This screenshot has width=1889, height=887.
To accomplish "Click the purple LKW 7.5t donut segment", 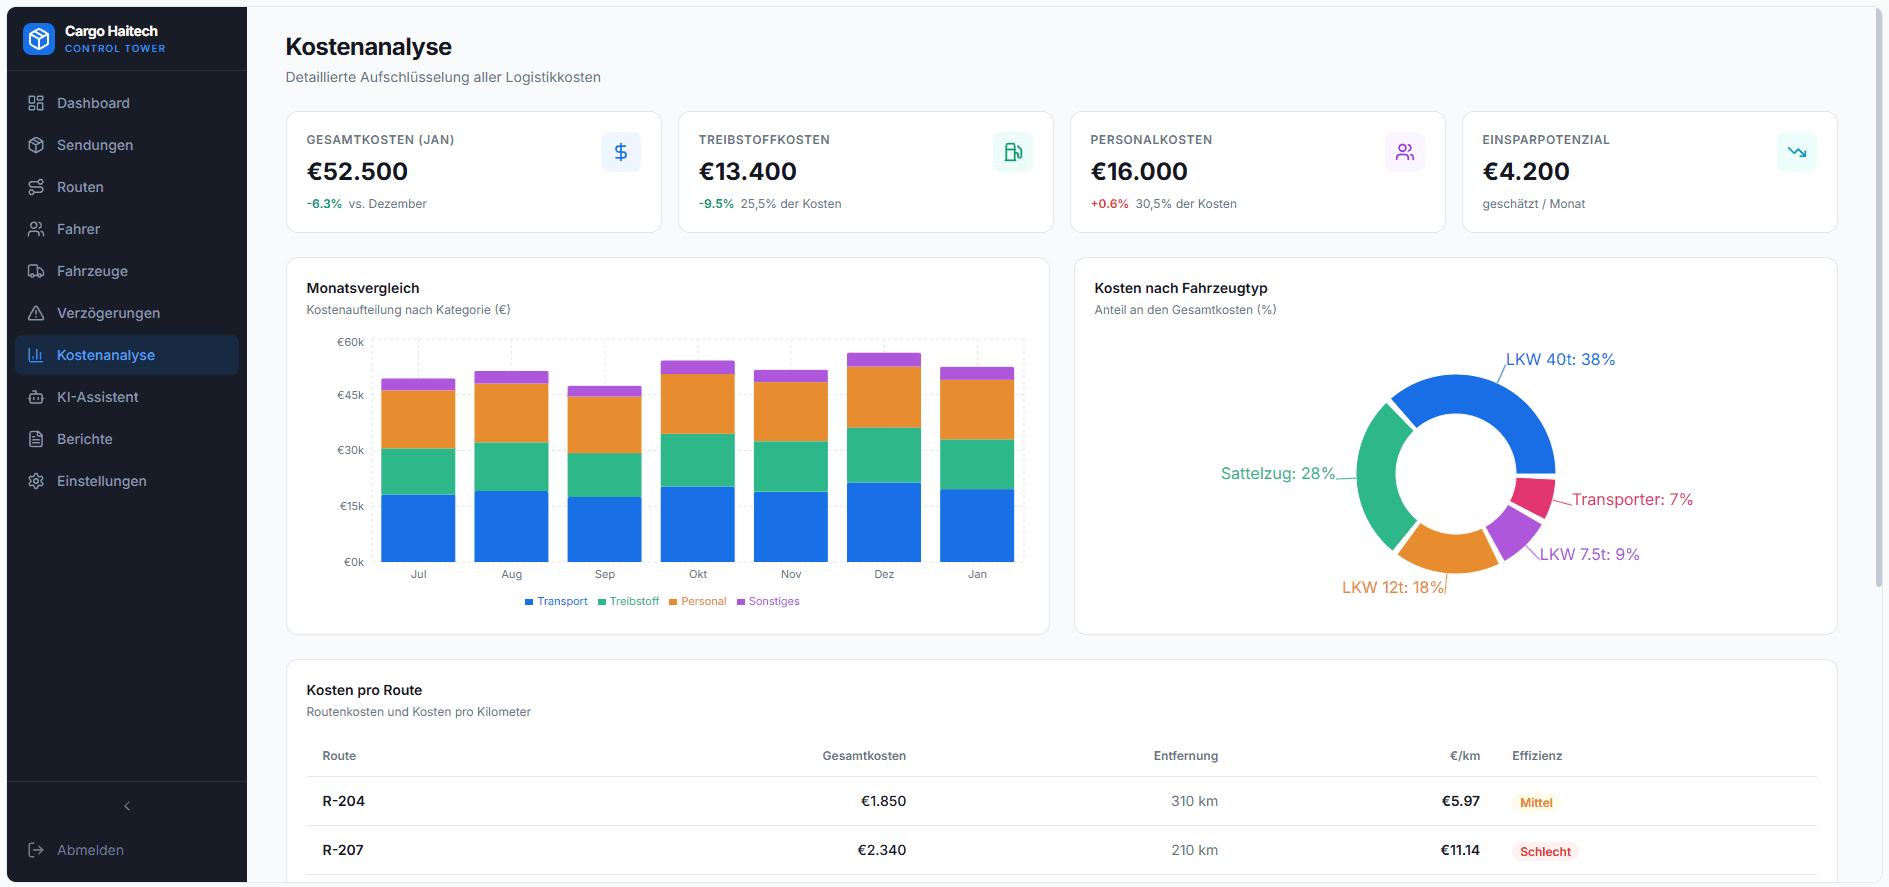I will coord(1512,531).
